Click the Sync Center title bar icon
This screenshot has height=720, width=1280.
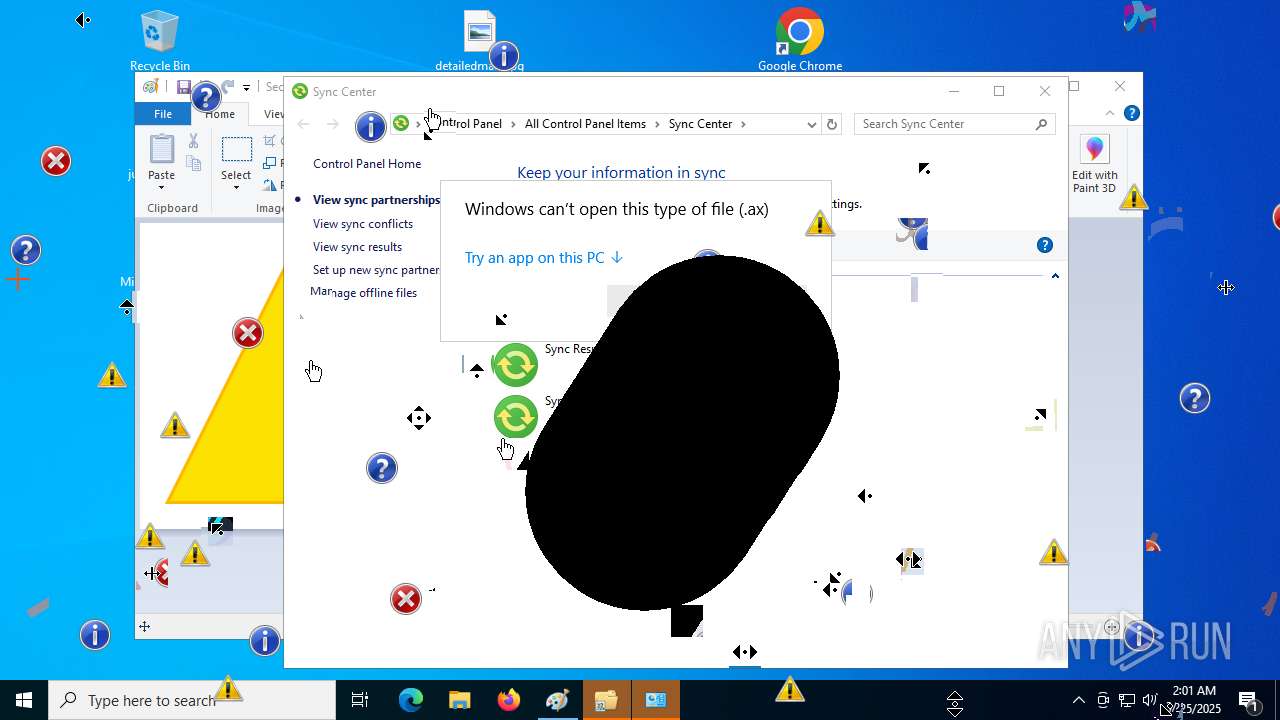point(300,91)
